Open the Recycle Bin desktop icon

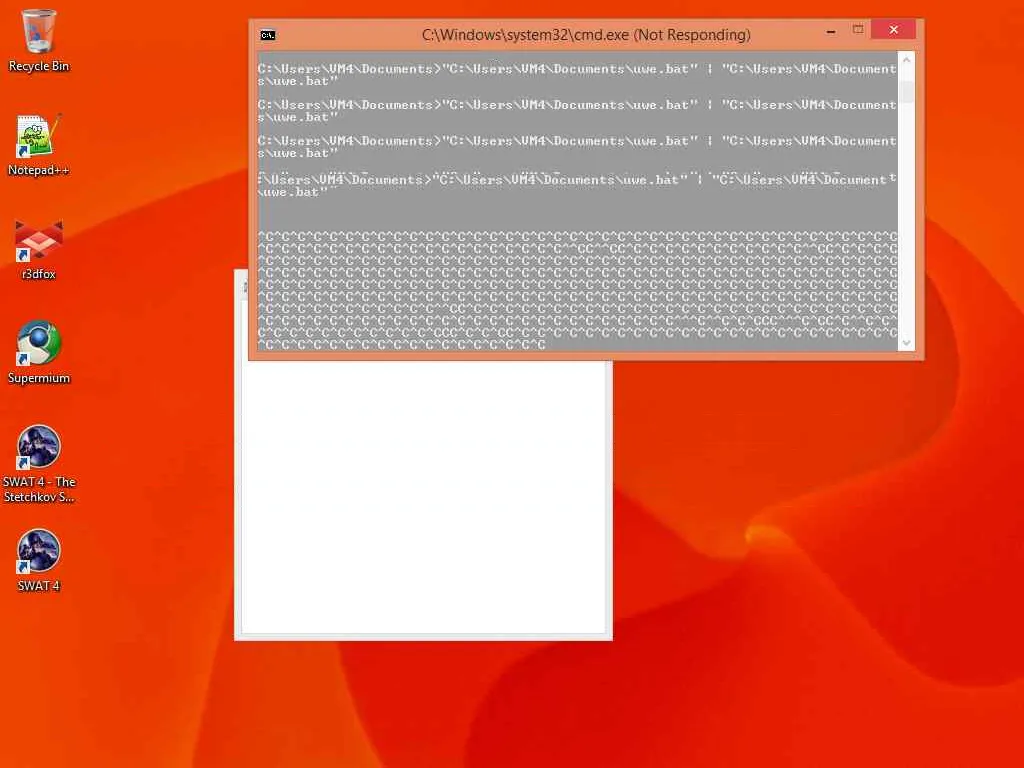[x=39, y=40]
